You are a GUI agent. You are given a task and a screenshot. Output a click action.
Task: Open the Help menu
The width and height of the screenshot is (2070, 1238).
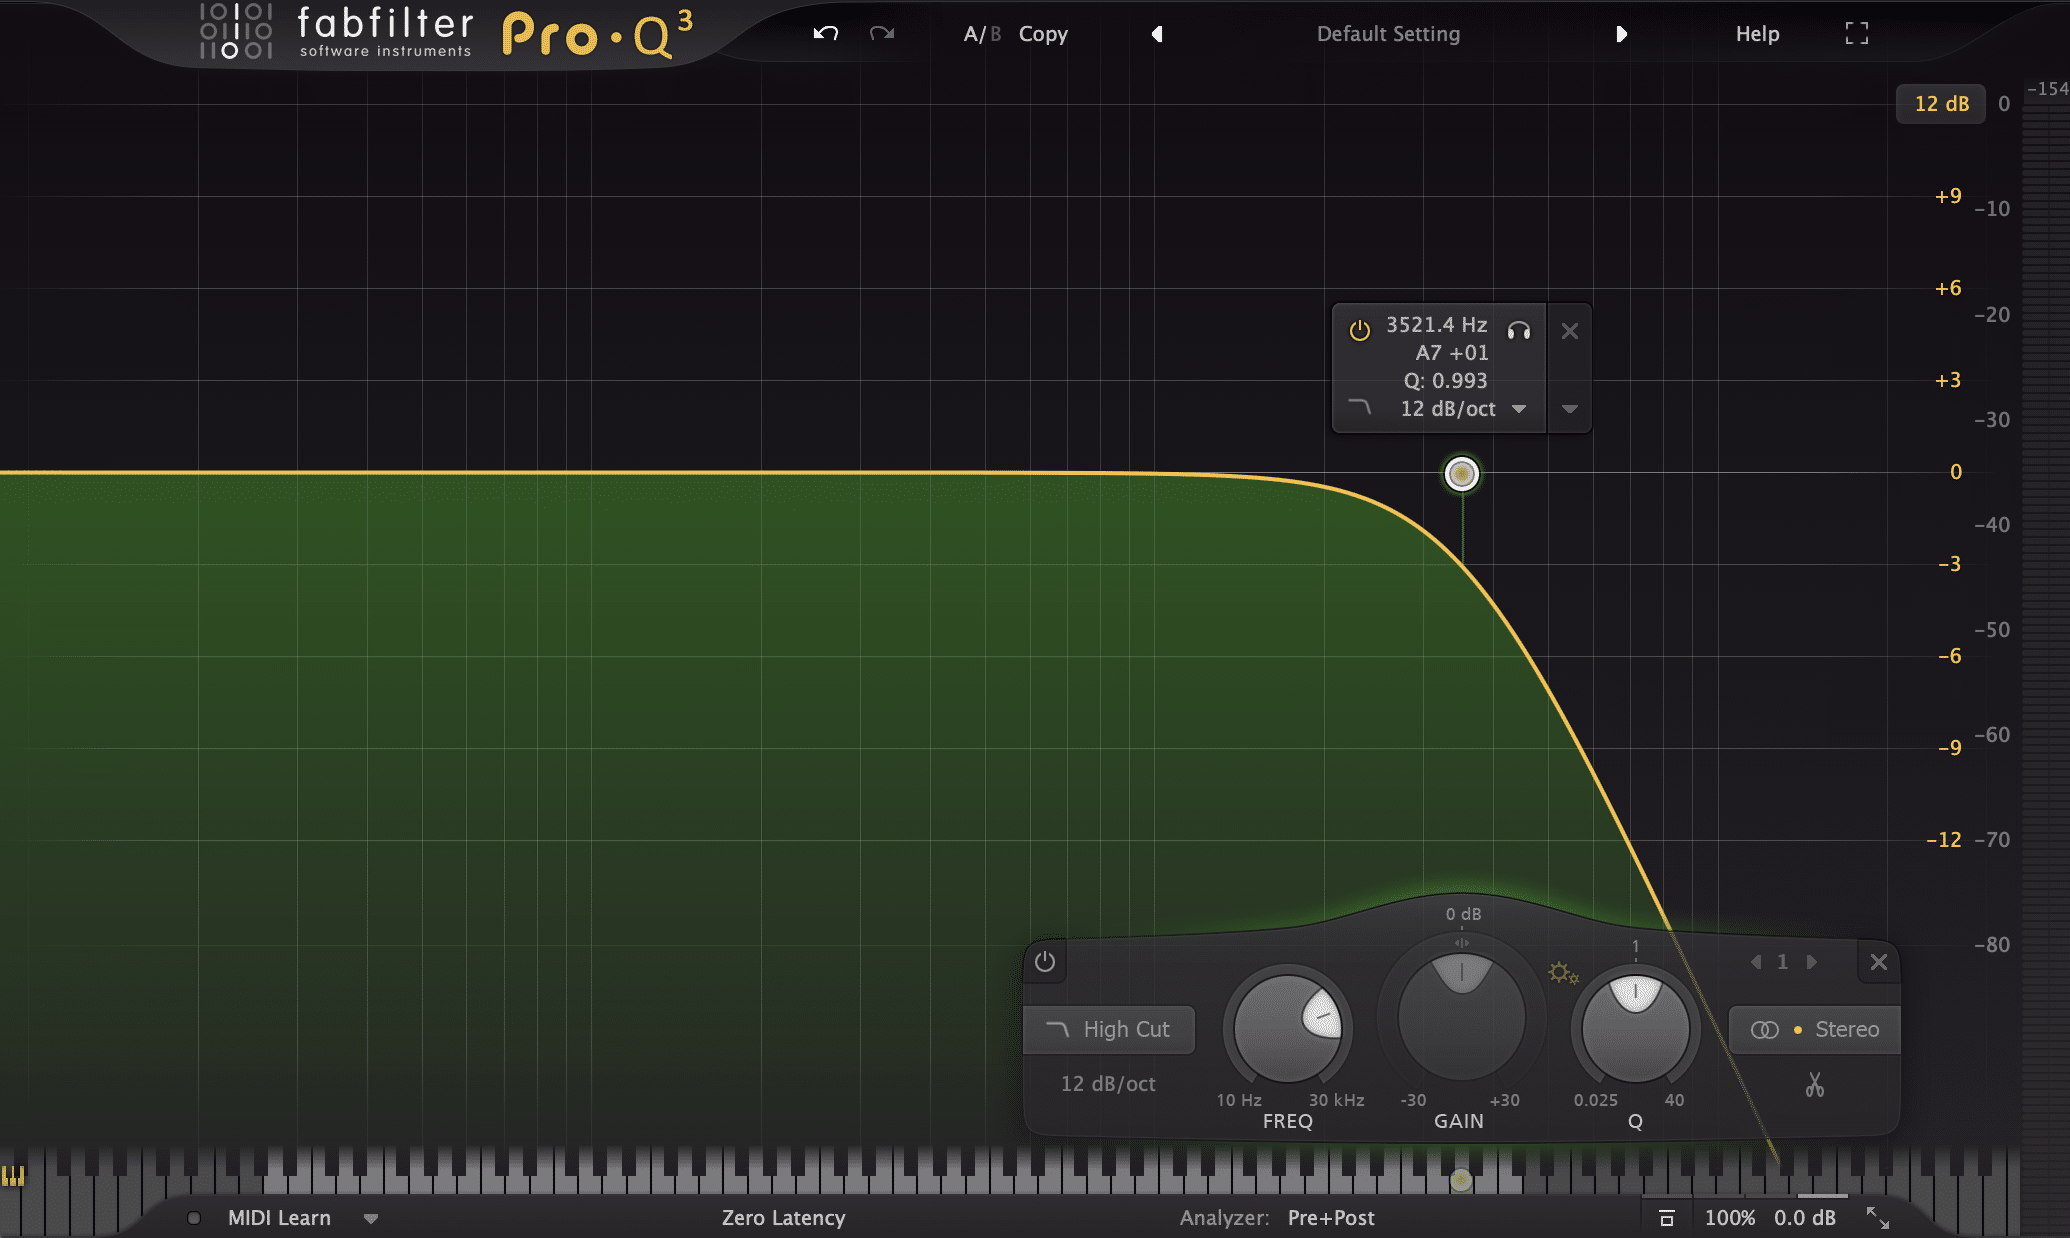coord(1757,34)
